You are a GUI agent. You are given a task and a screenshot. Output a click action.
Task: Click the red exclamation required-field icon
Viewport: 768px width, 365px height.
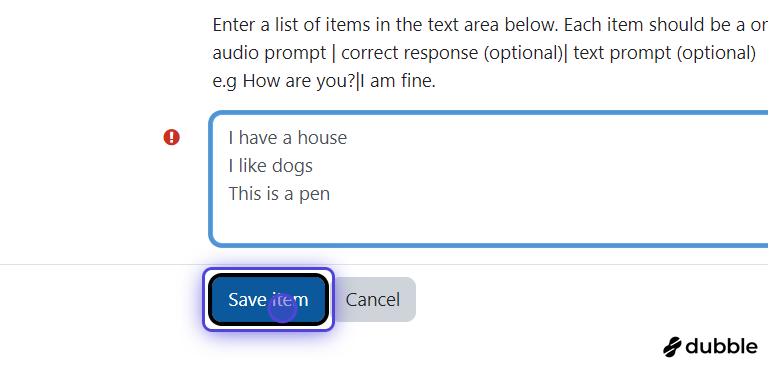[171, 137]
